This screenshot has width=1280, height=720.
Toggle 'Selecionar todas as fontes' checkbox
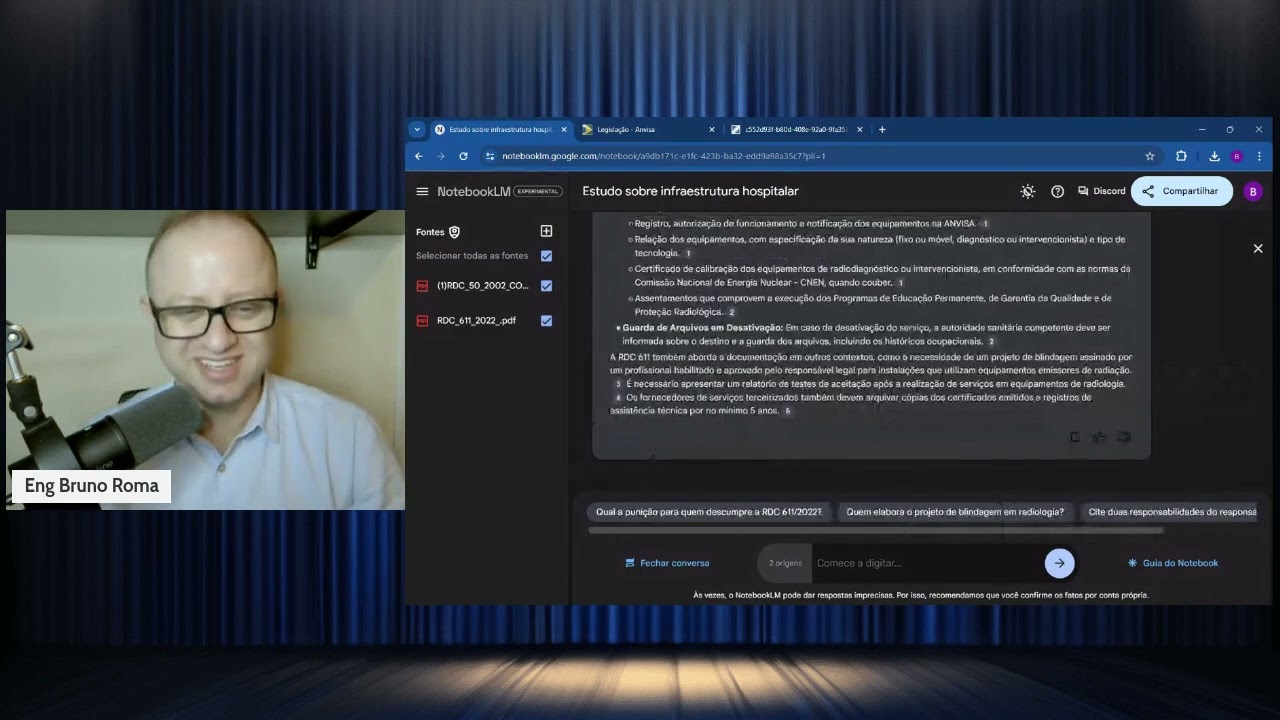[x=546, y=256]
